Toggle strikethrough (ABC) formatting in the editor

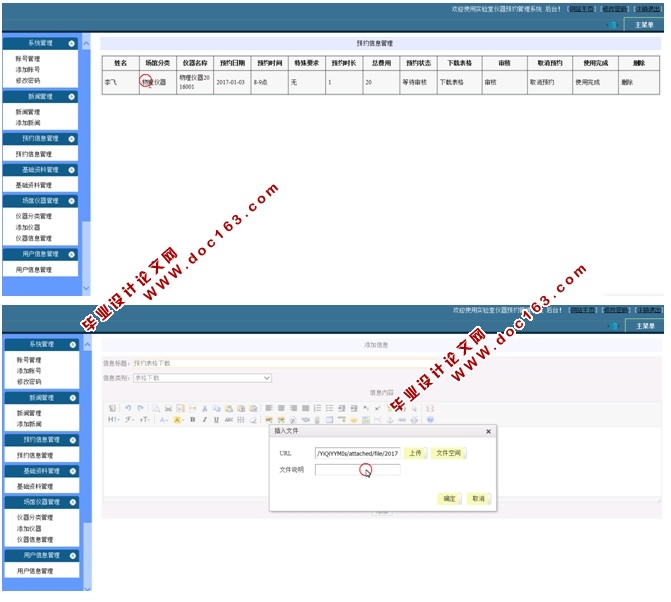point(229,420)
